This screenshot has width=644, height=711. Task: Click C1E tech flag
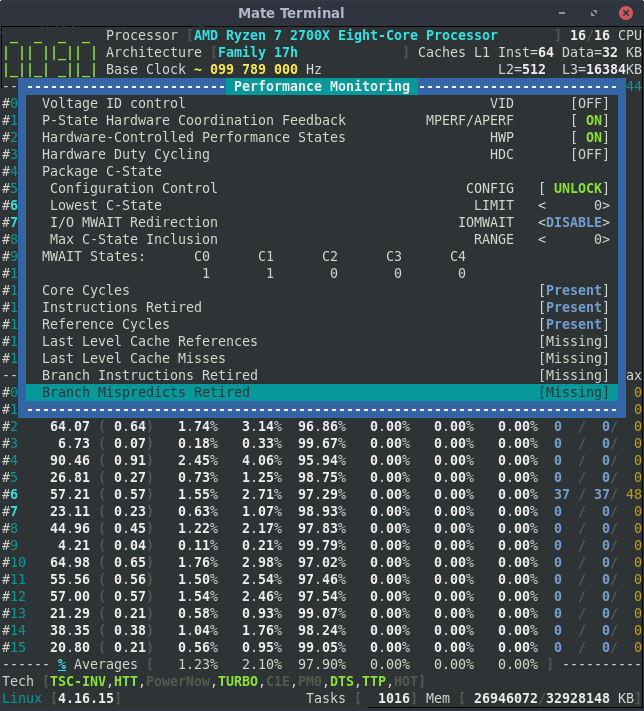click(x=278, y=682)
